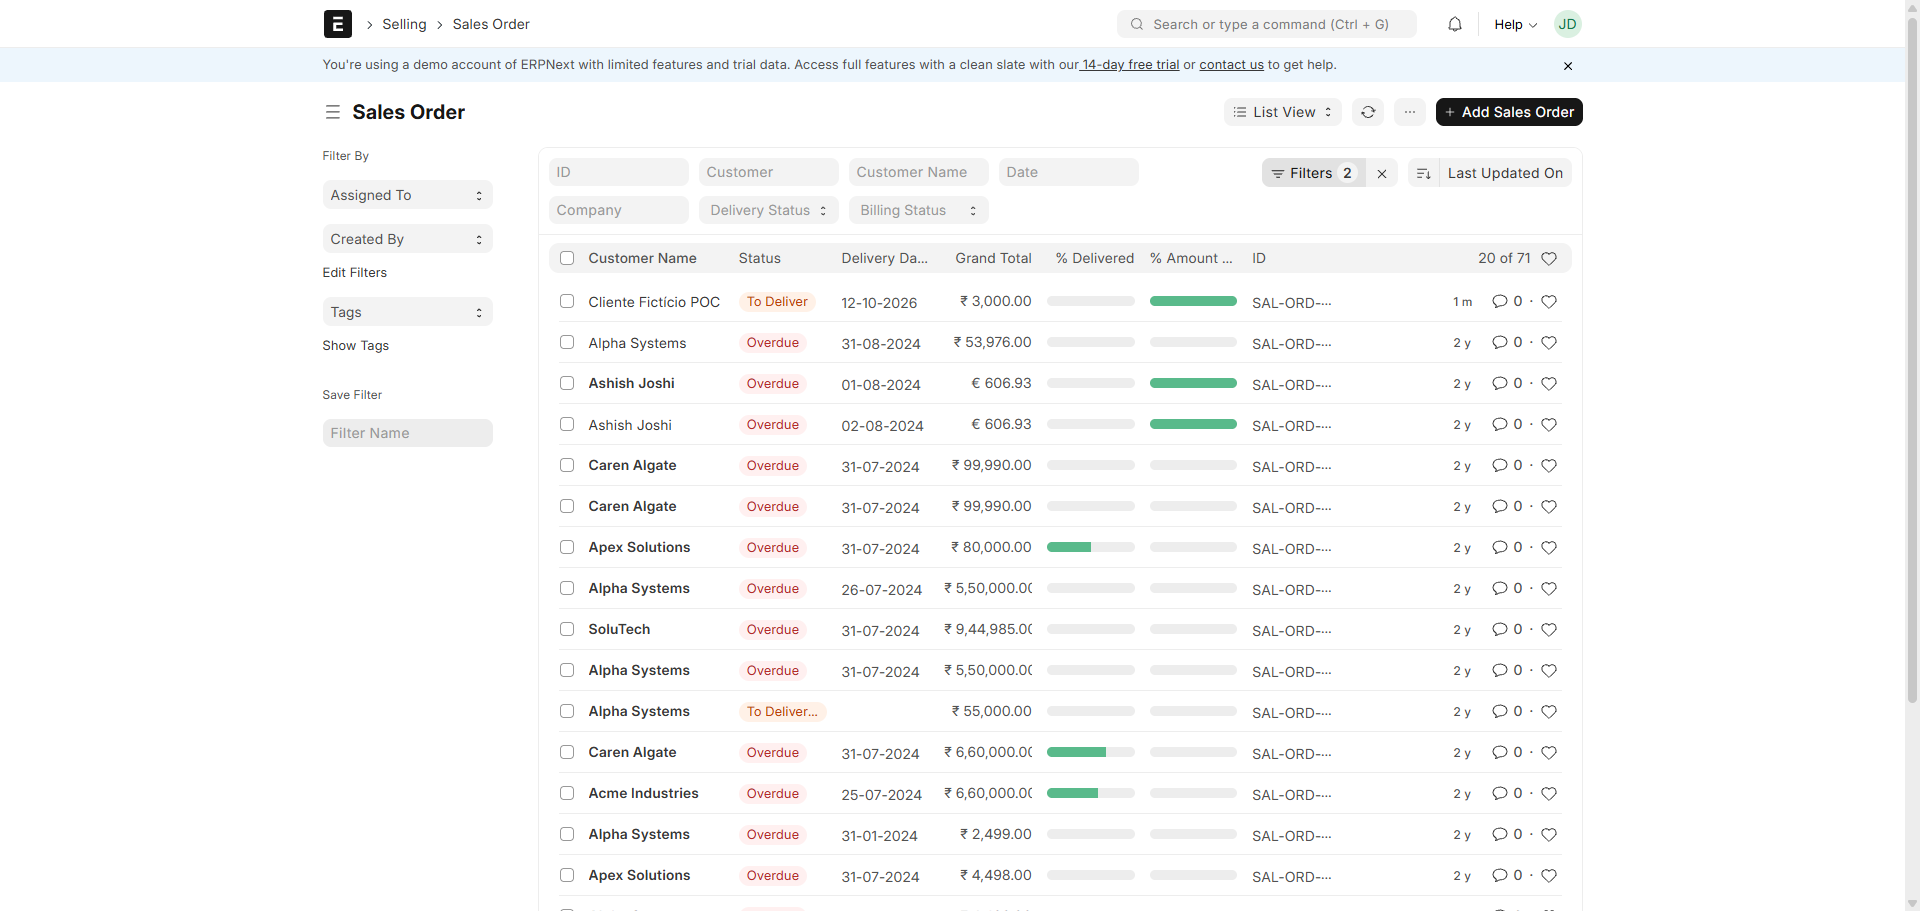Click the Sales Order breadcrumb item

point(491,24)
